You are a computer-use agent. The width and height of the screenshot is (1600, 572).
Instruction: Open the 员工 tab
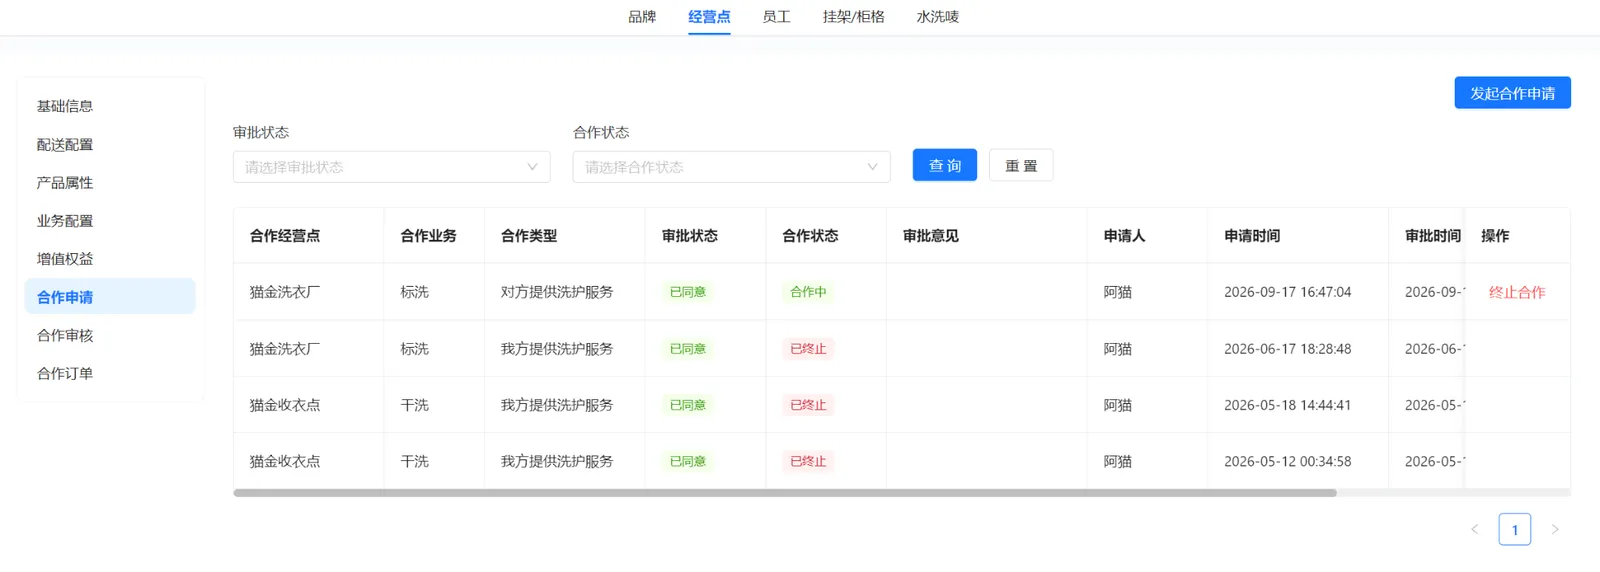[776, 17]
